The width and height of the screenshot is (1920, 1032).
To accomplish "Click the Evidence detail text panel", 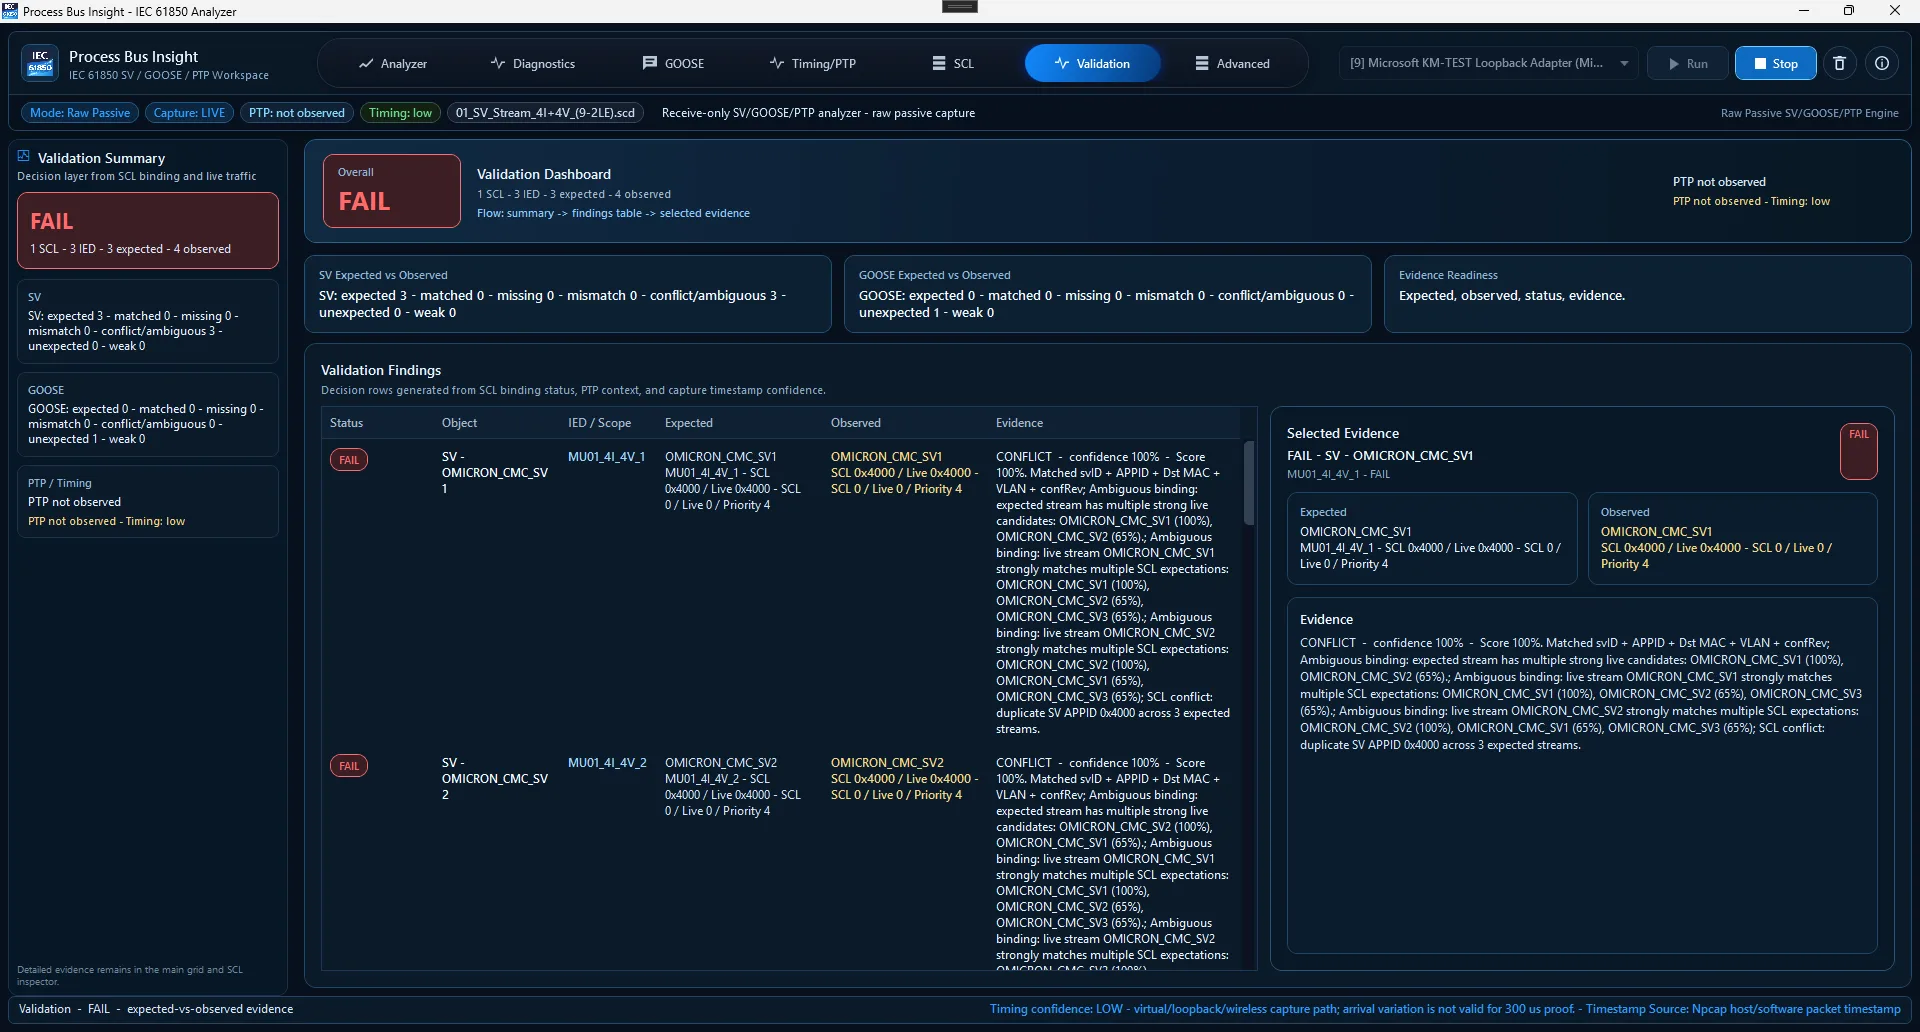I will click(x=1582, y=775).
